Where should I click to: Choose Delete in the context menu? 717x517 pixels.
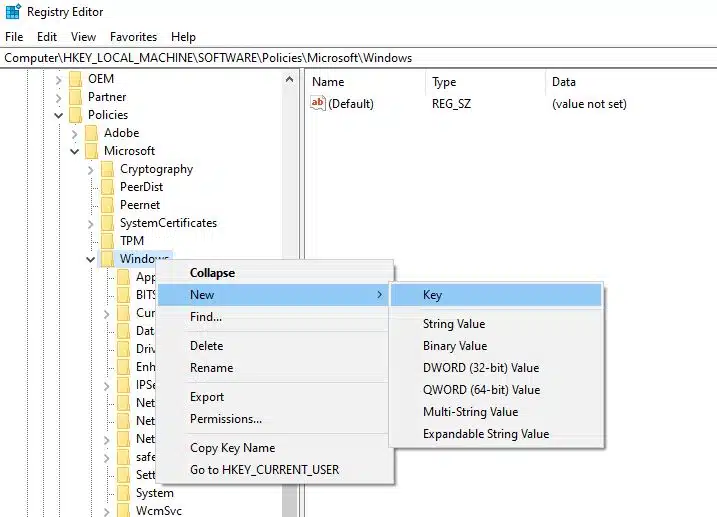tap(275, 346)
